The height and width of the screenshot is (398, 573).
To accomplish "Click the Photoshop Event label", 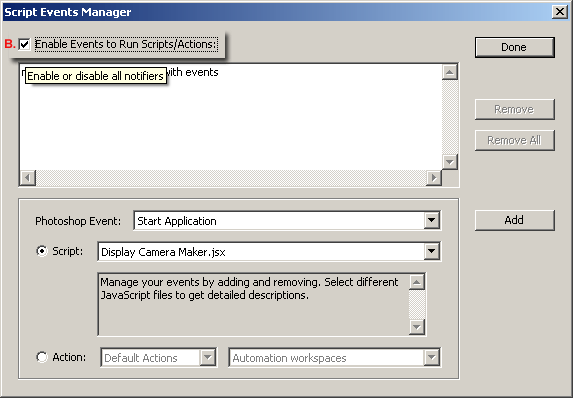I will (78, 221).
